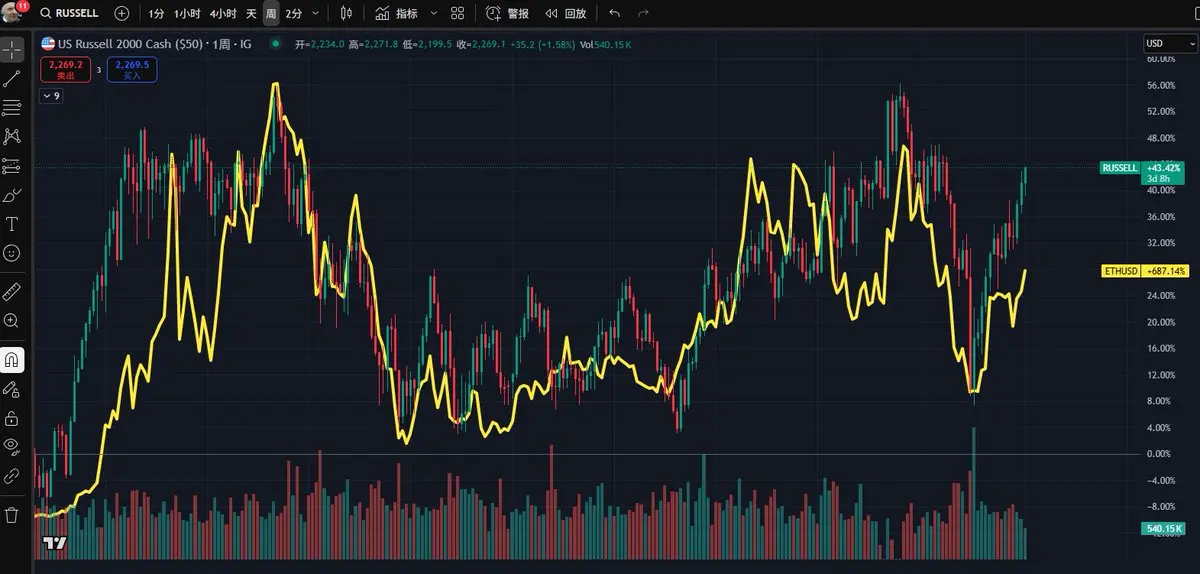Select the text annotation tool
The width and height of the screenshot is (1200, 574).
[12, 224]
